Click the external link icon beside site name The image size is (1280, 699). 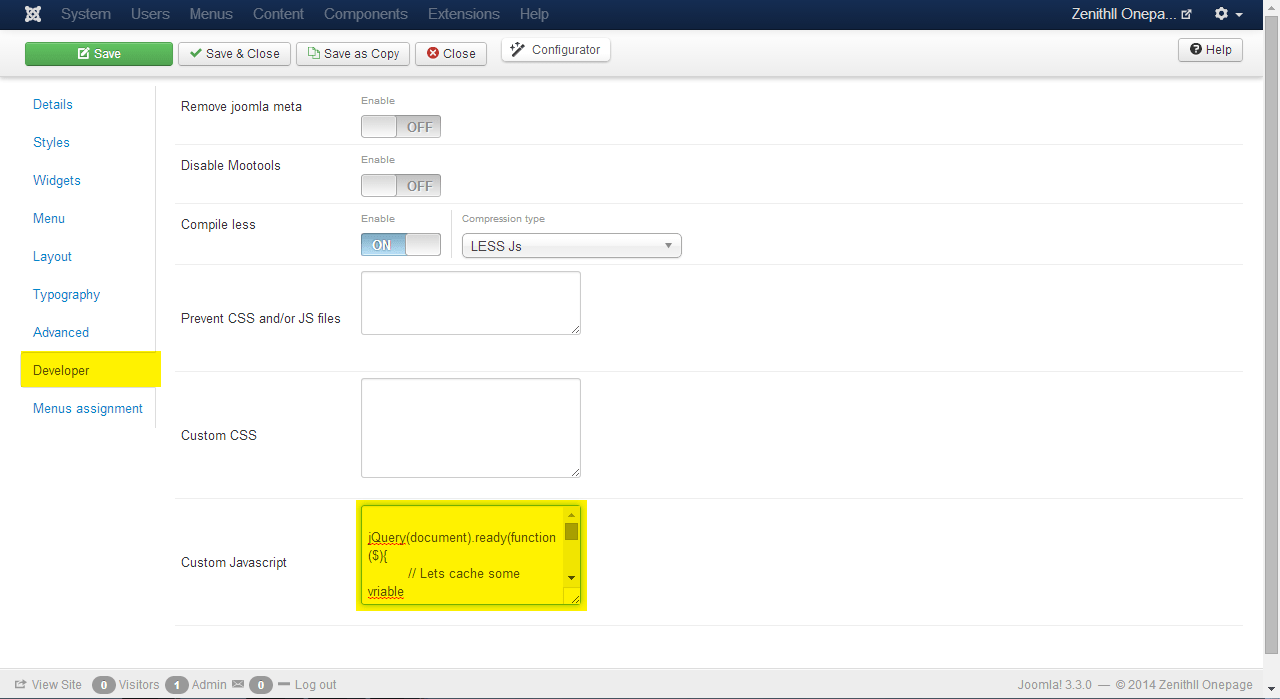point(1186,15)
